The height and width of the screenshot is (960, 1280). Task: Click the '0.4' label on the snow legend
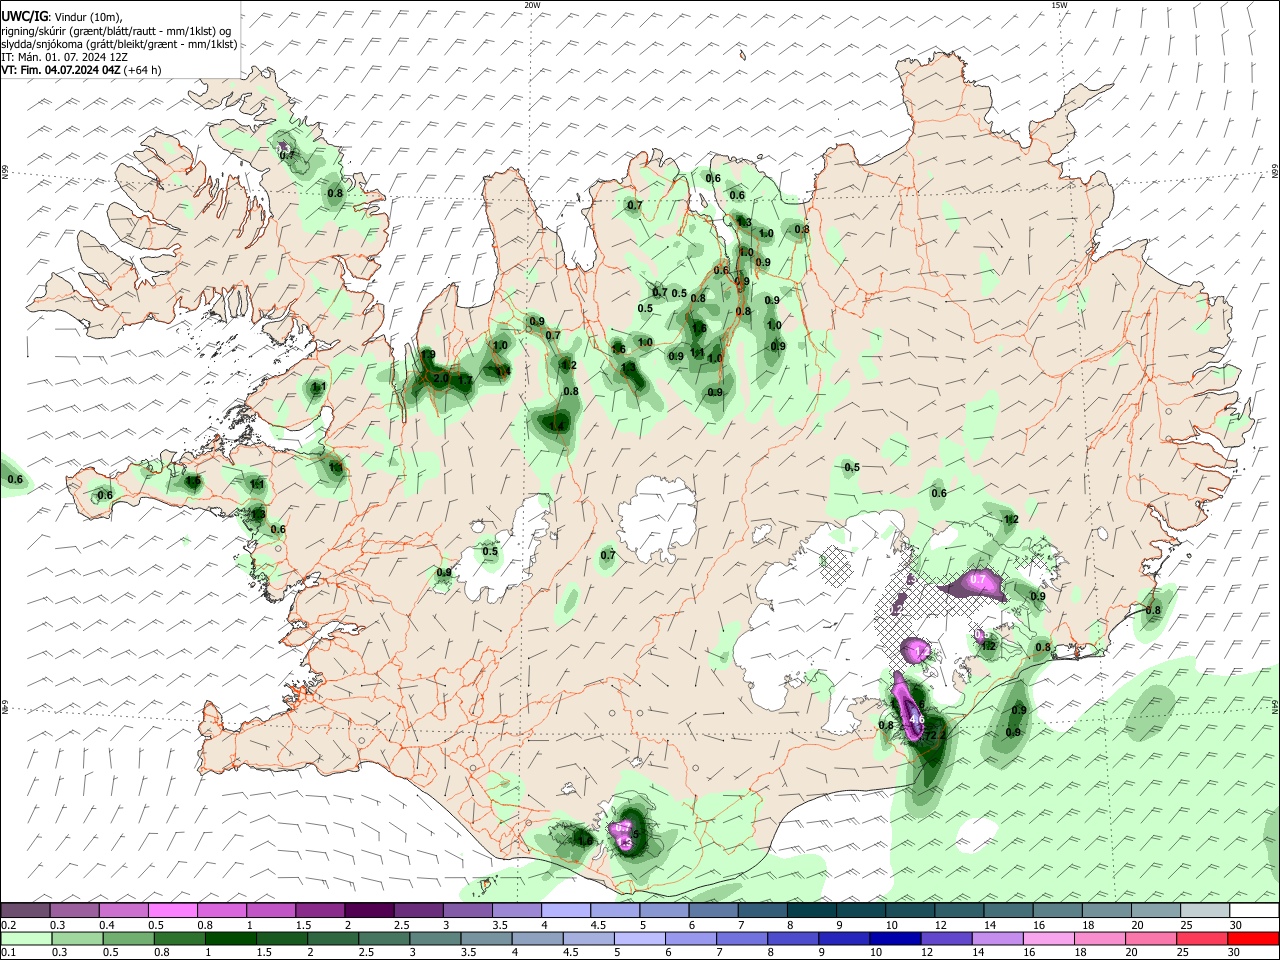tap(106, 925)
